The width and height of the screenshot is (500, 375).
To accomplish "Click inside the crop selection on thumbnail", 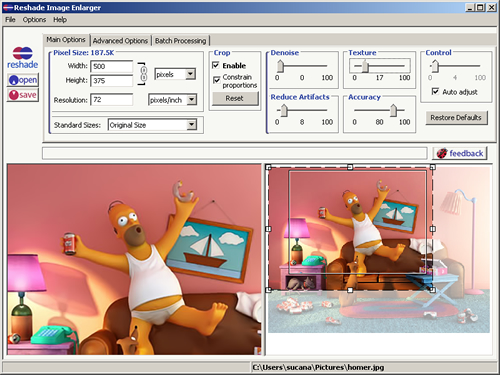I will coord(350,229).
